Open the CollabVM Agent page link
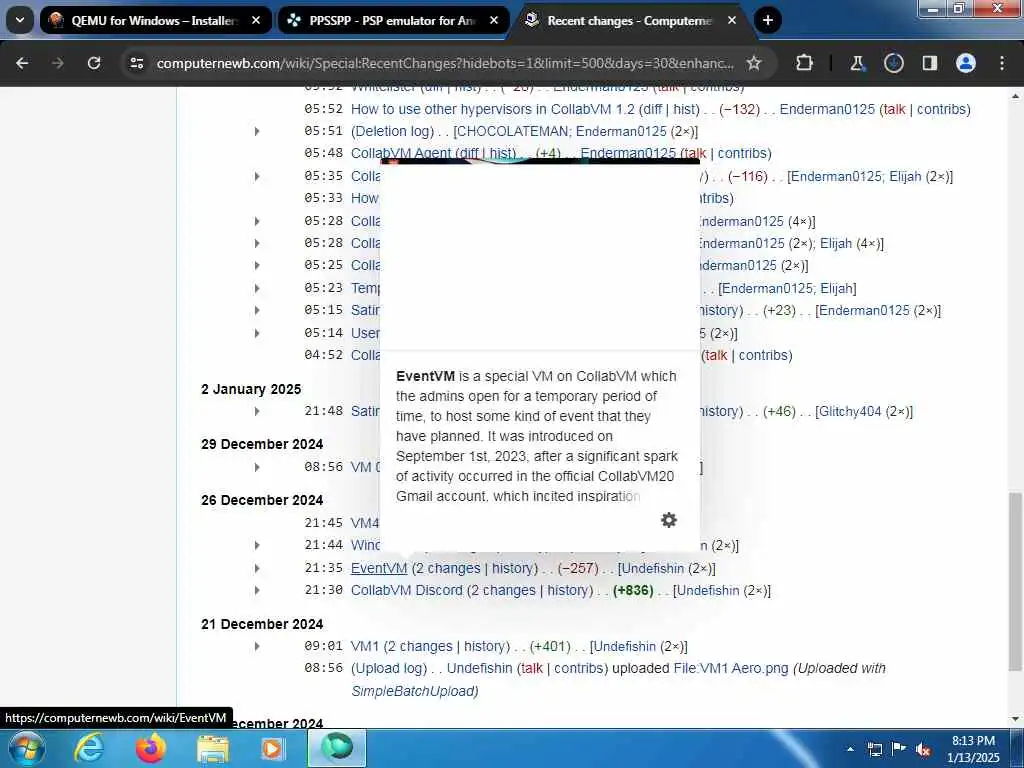 click(x=401, y=153)
